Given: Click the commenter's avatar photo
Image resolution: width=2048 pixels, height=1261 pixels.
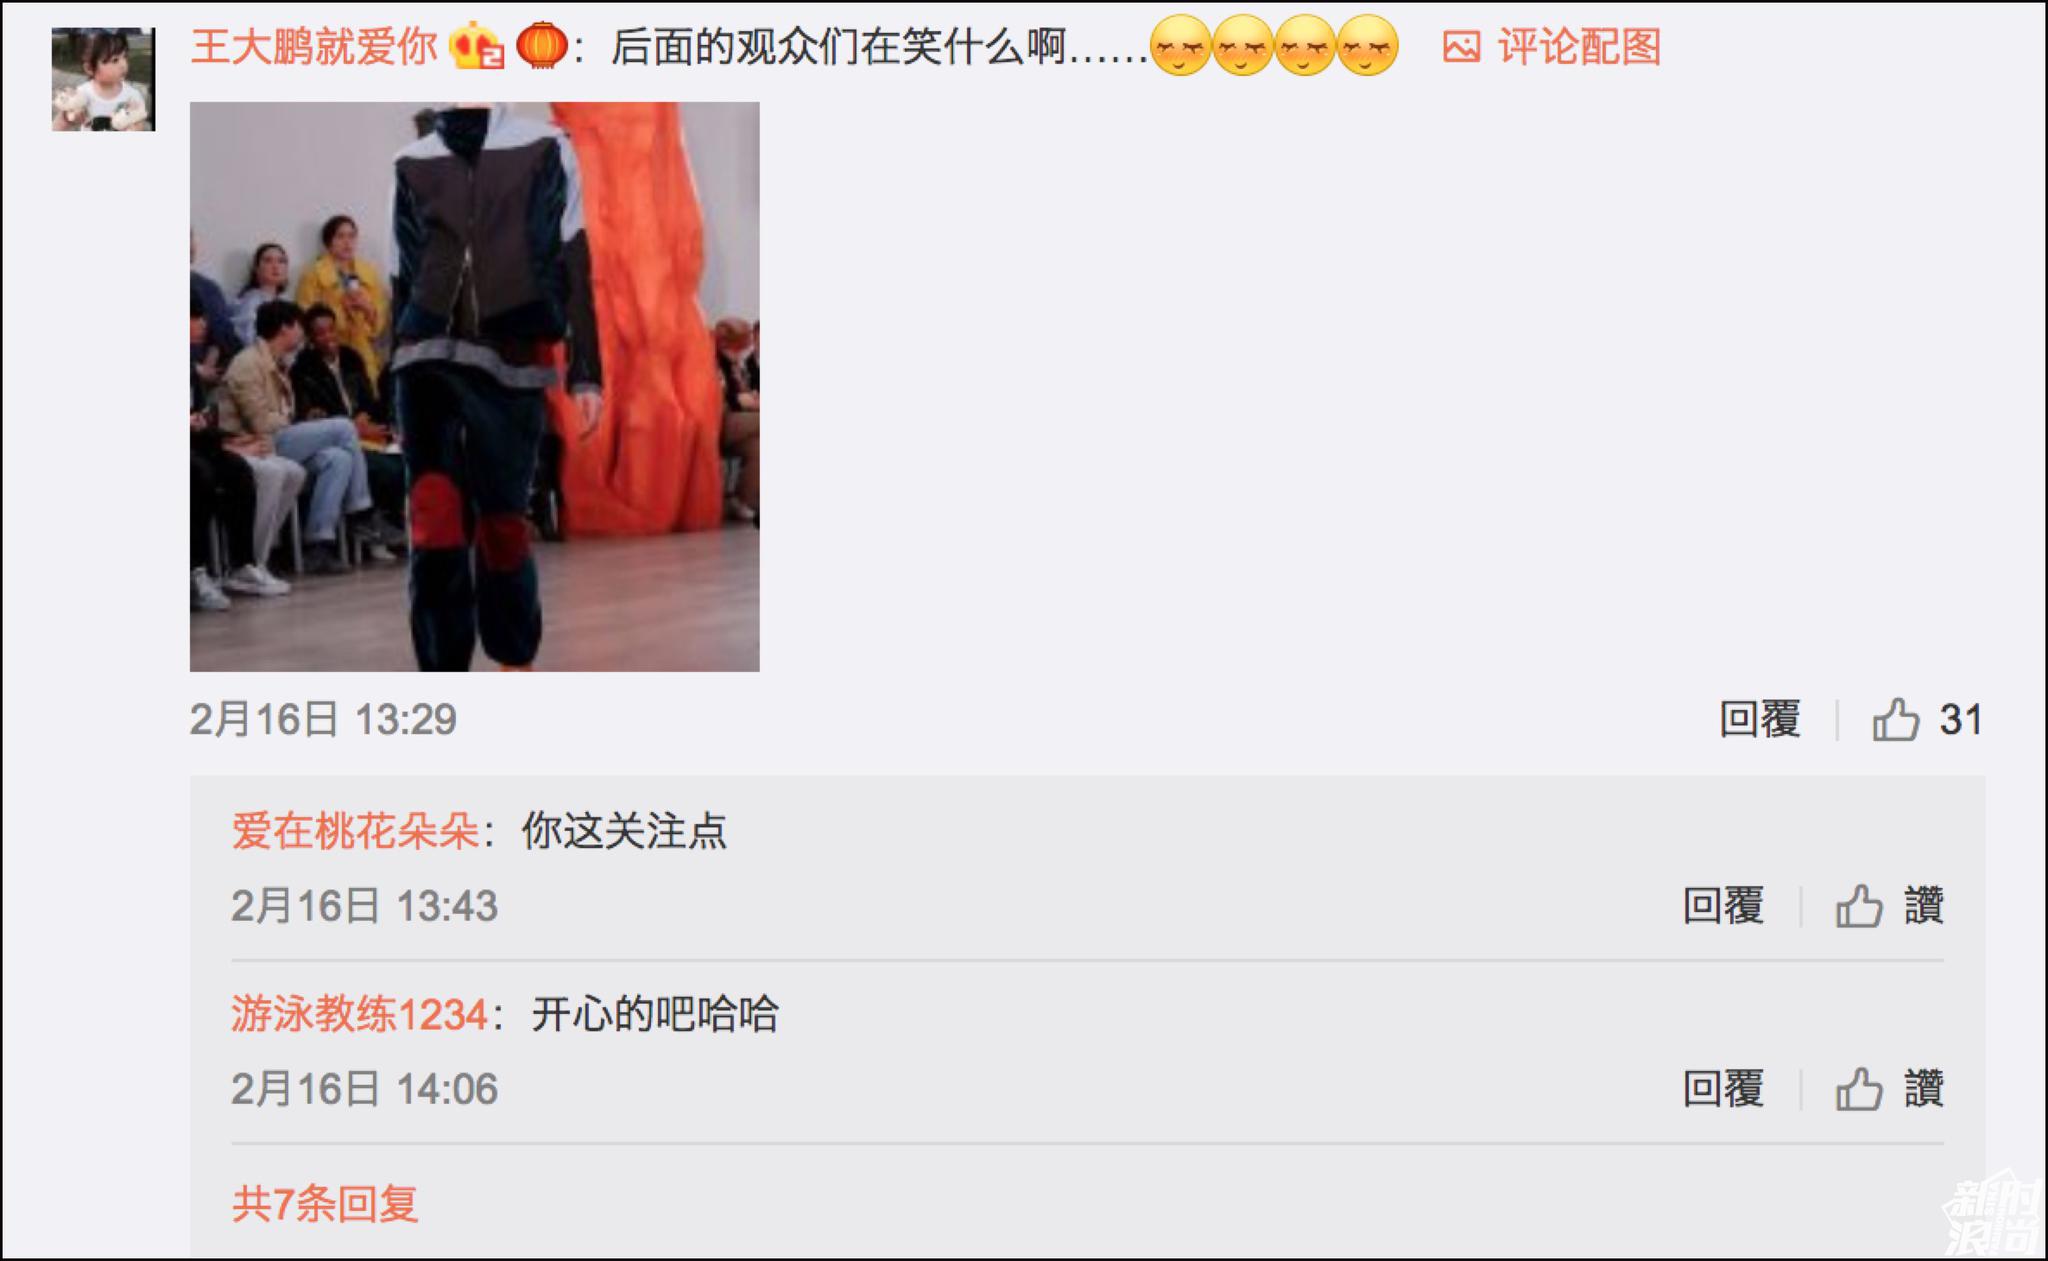Looking at the screenshot, I should pyautogui.click(x=103, y=79).
